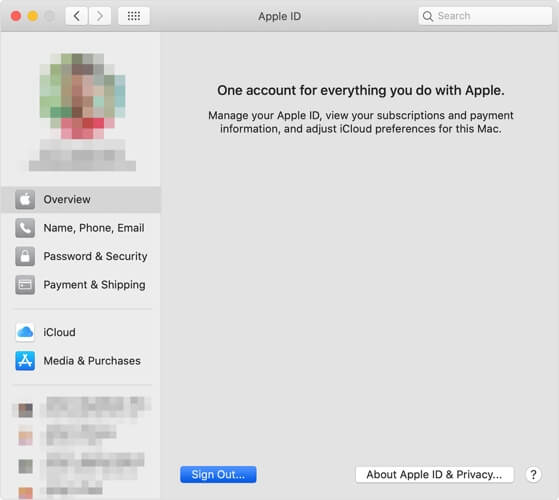
Task: Open Password & Security section
Action: [81, 256]
